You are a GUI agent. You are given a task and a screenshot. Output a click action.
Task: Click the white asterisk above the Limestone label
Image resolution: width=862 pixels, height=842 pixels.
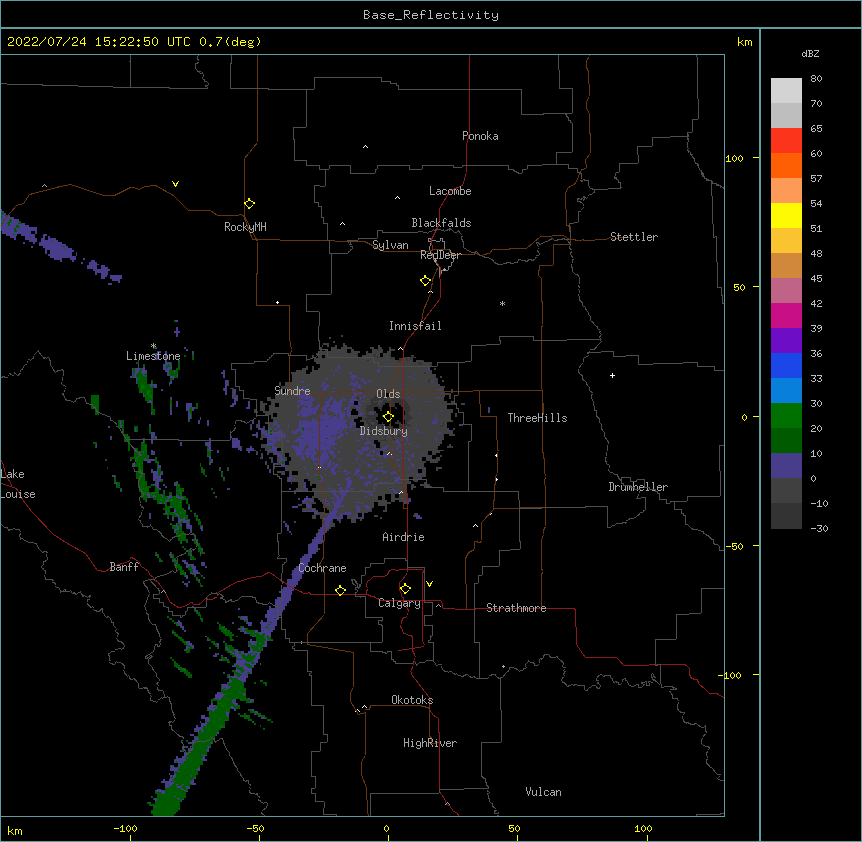153,346
